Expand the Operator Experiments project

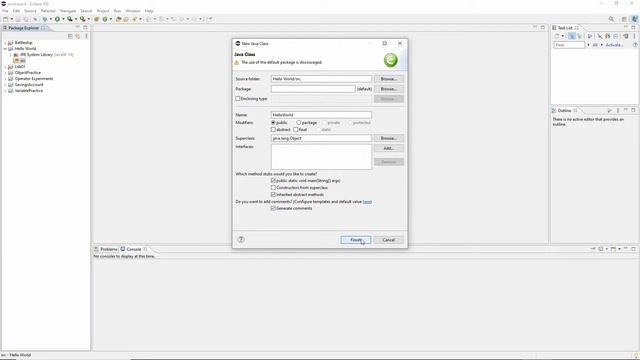click(5, 79)
